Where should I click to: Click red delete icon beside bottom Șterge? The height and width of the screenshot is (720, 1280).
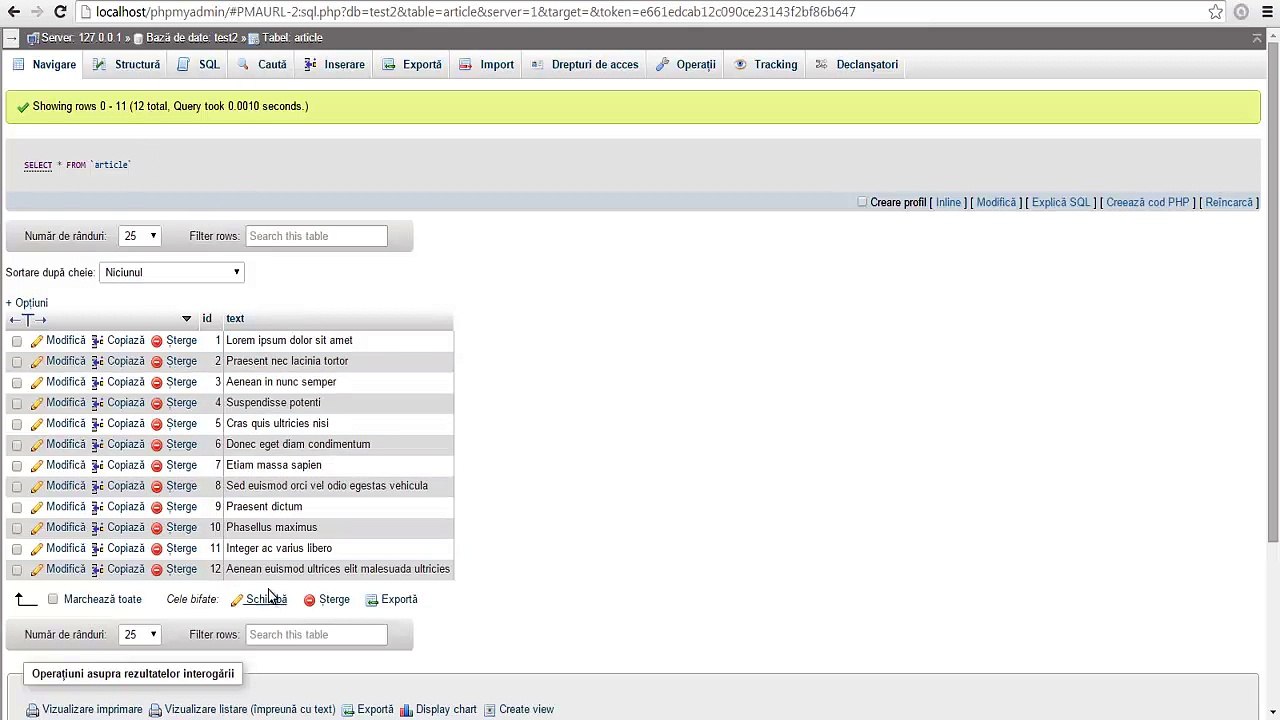point(309,600)
